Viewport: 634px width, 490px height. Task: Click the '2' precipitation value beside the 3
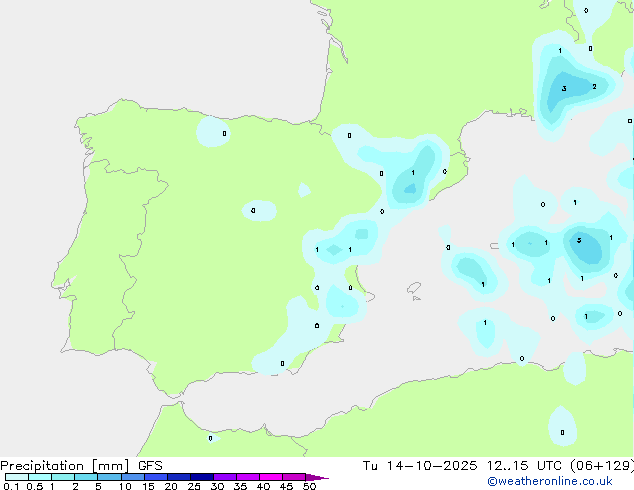coord(594,87)
